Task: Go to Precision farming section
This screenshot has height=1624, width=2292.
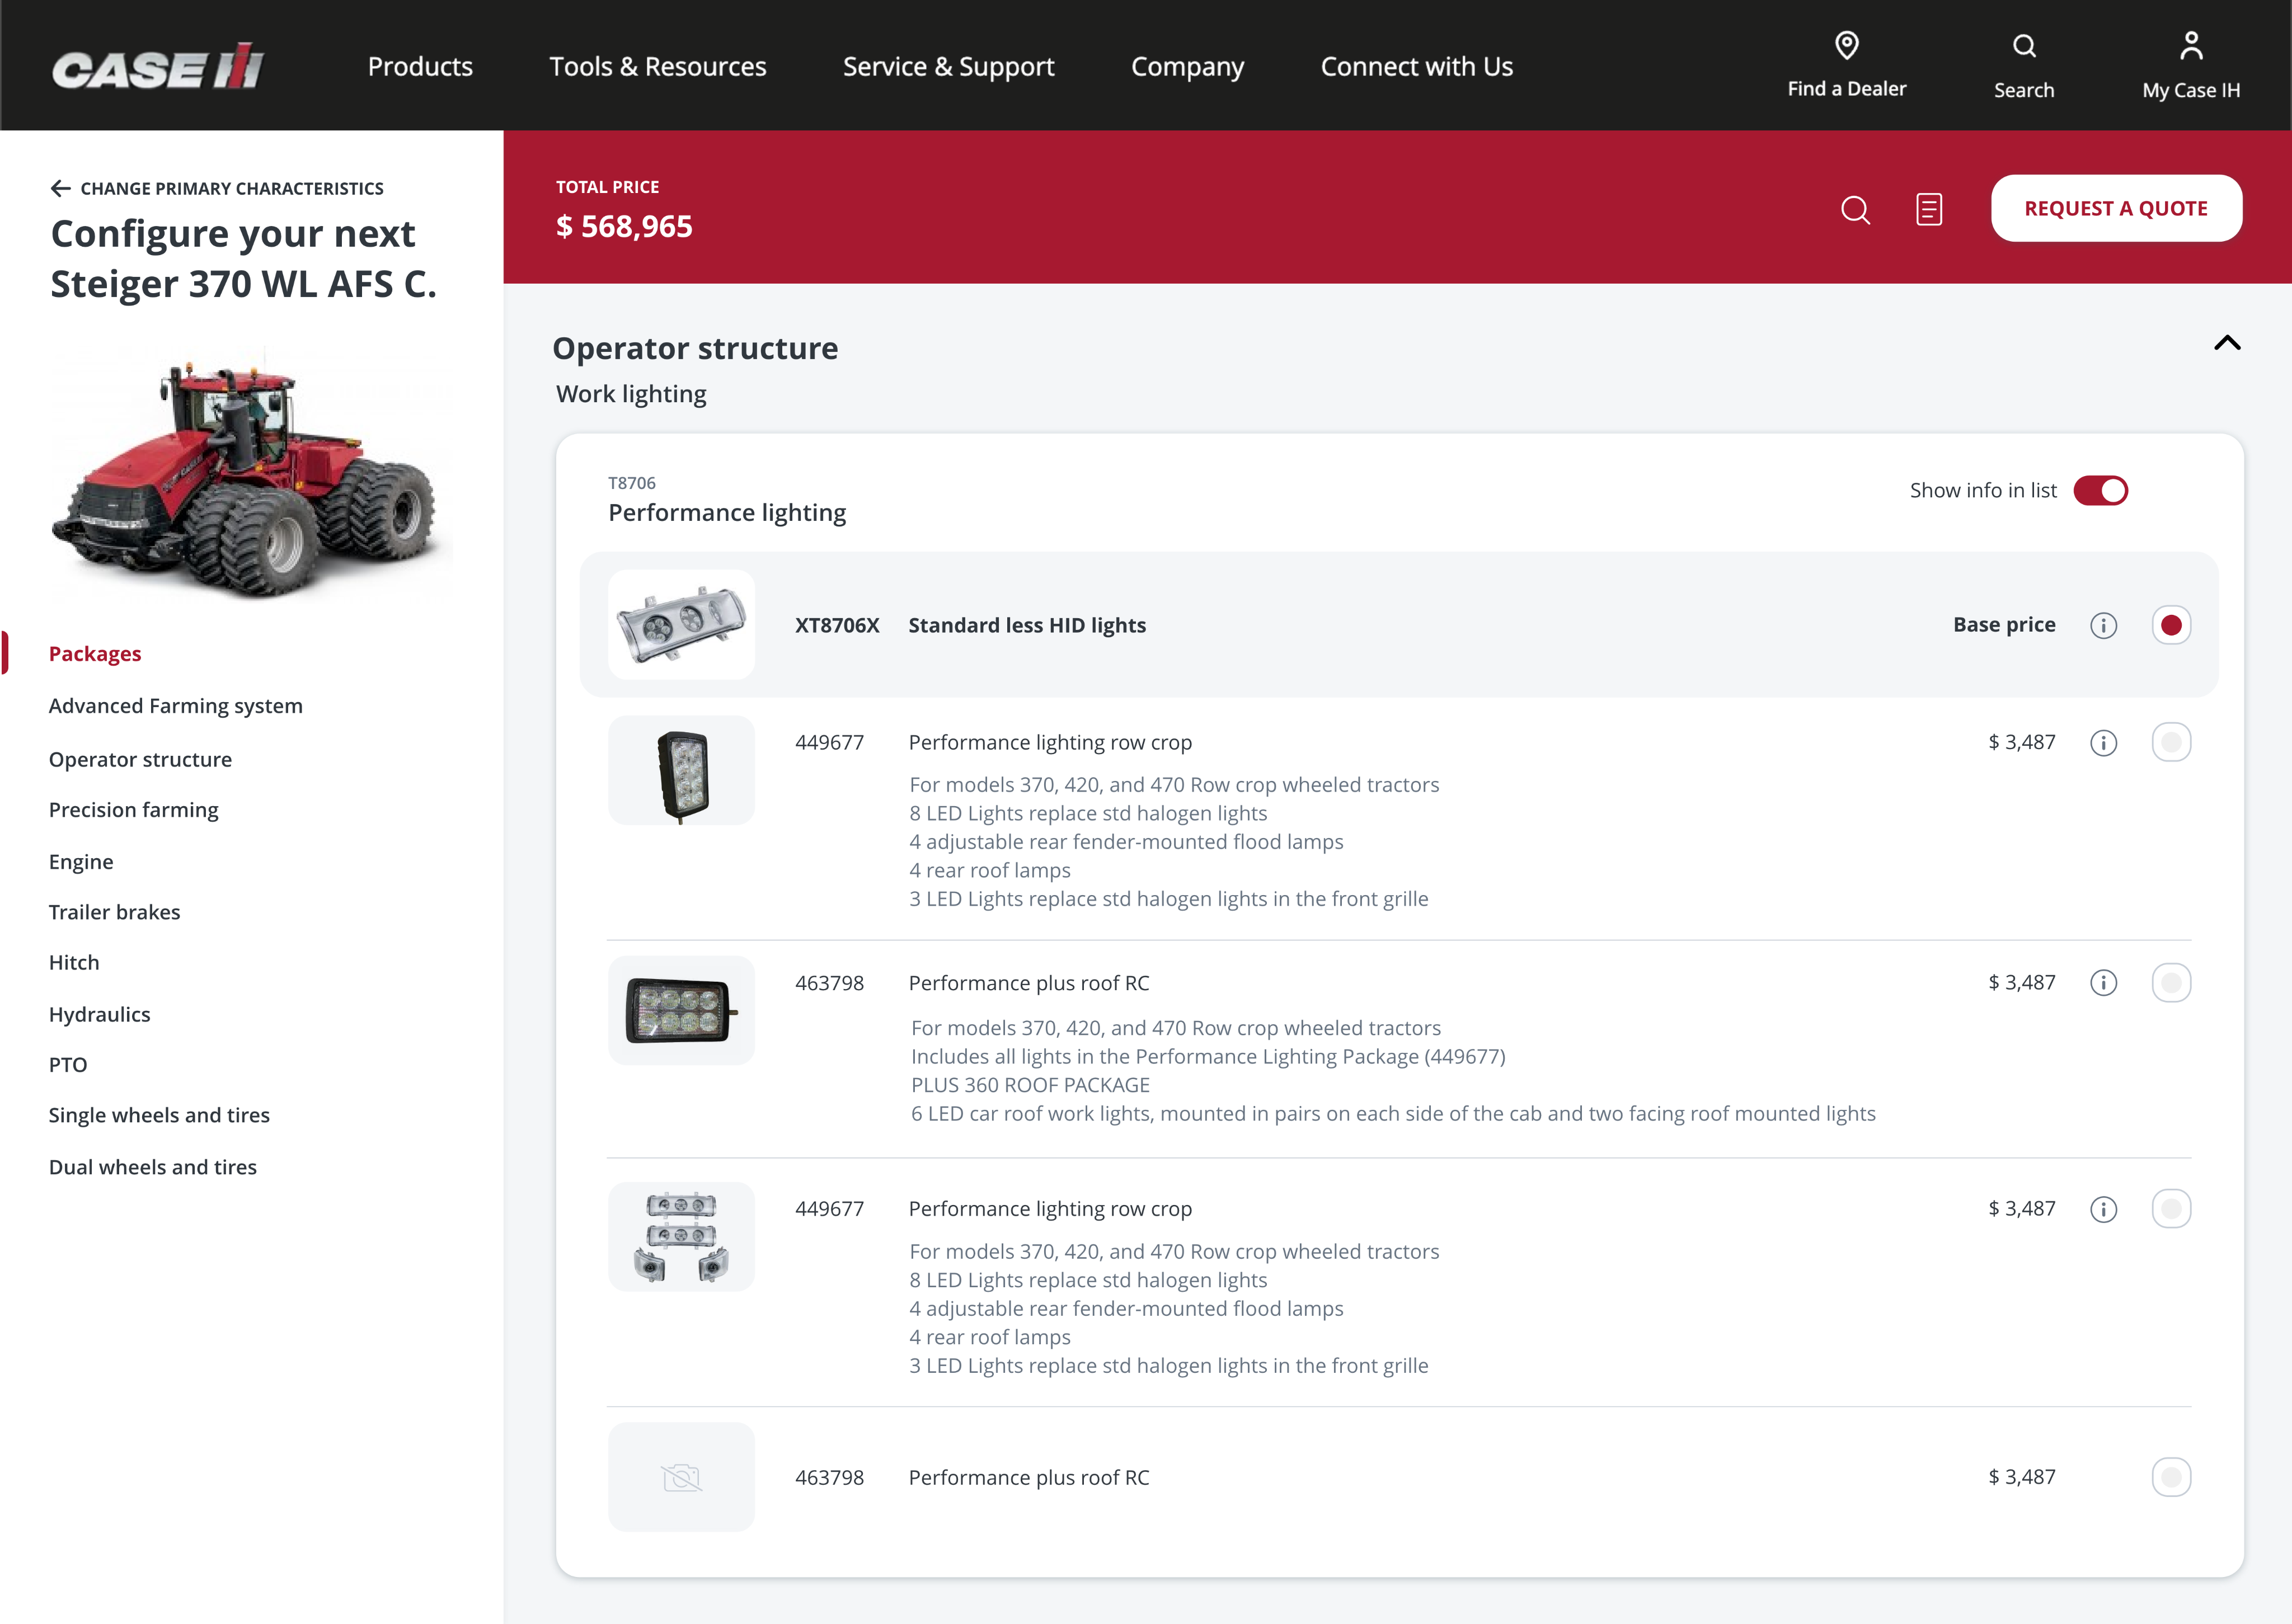Action: 133,810
